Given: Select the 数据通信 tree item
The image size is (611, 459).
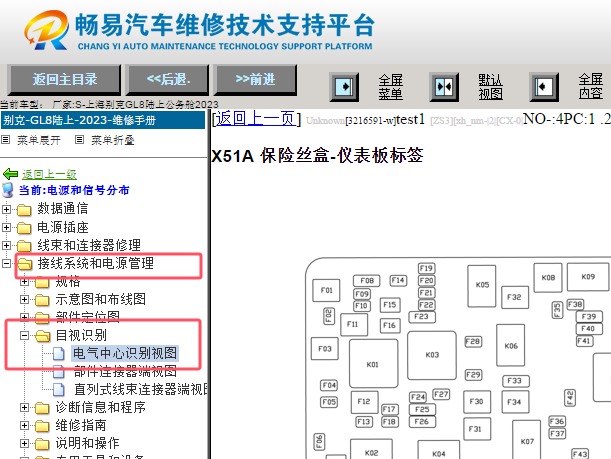Looking at the screenshot, I should pyautogui.click(x=63, y=209).
